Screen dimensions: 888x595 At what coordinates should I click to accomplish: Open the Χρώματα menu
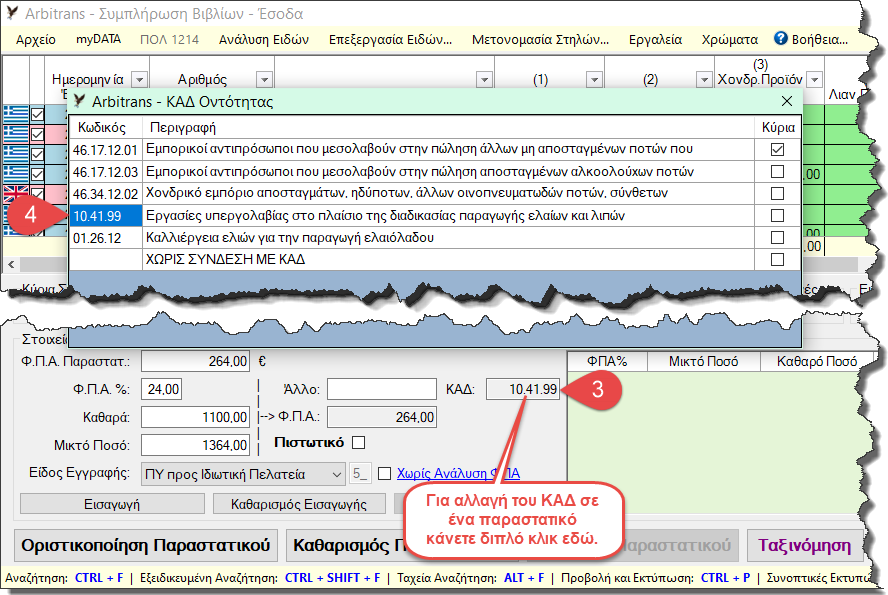click(x=729, y=40)
